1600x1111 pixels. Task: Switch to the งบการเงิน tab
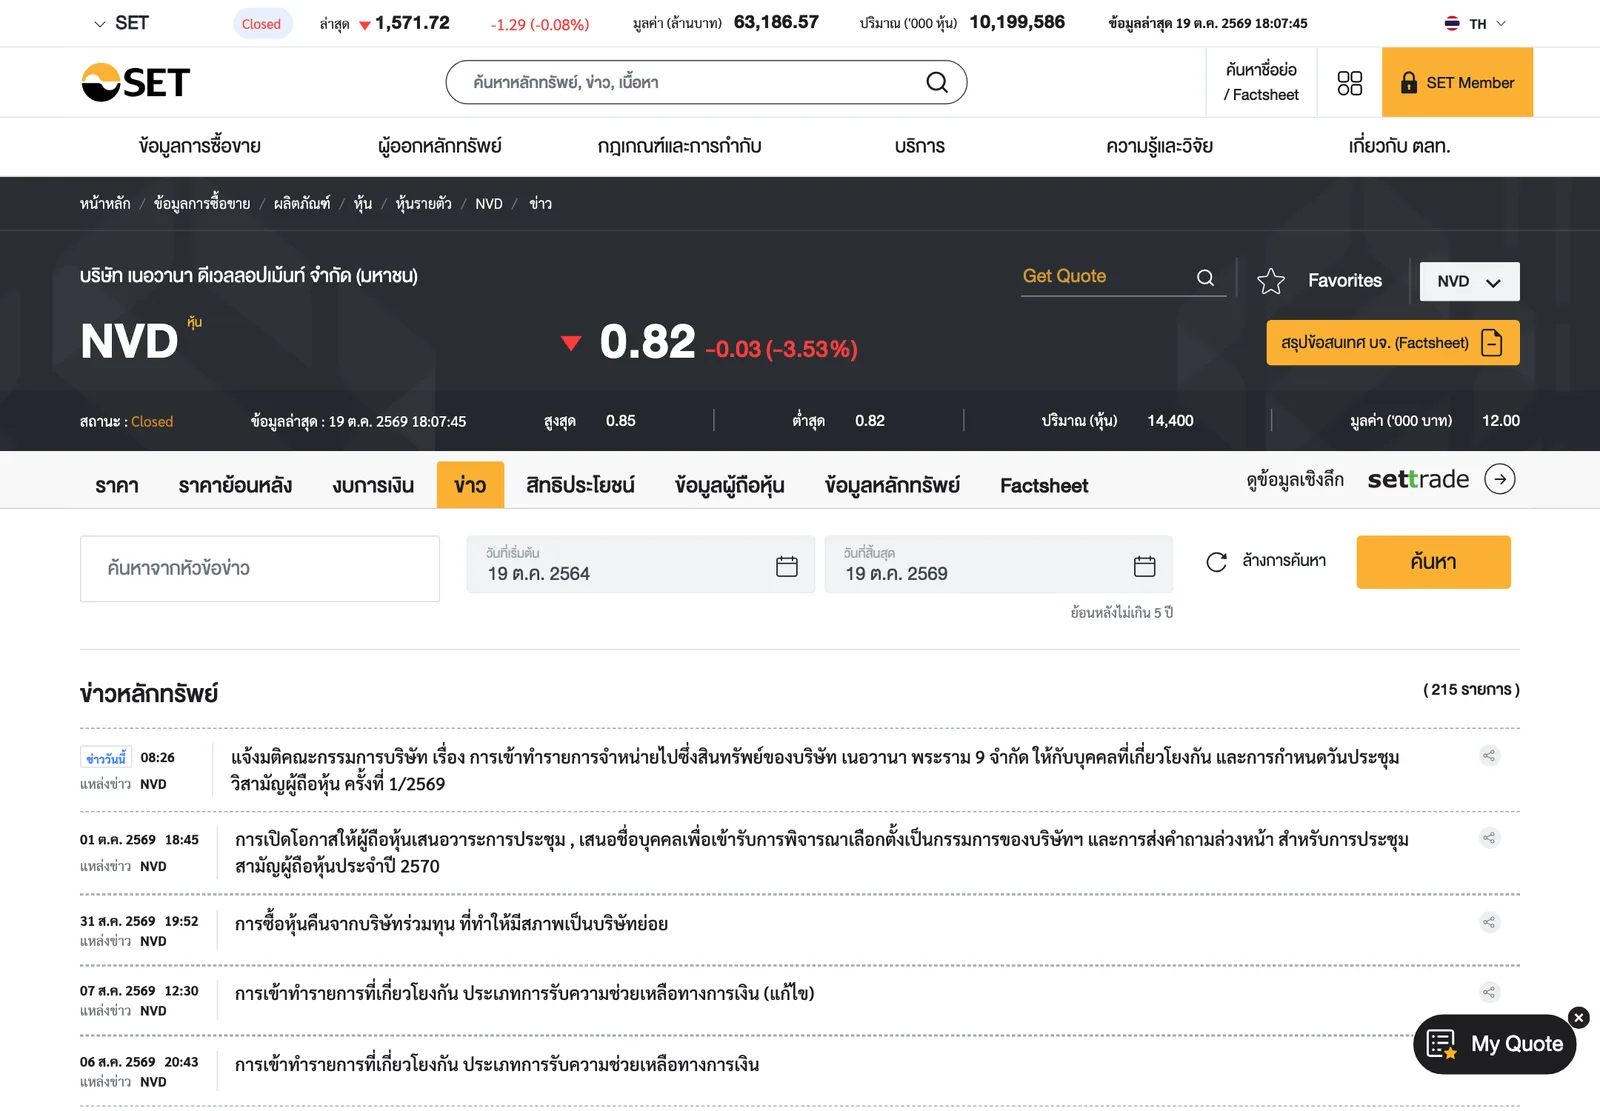click(x=373, y=485)
